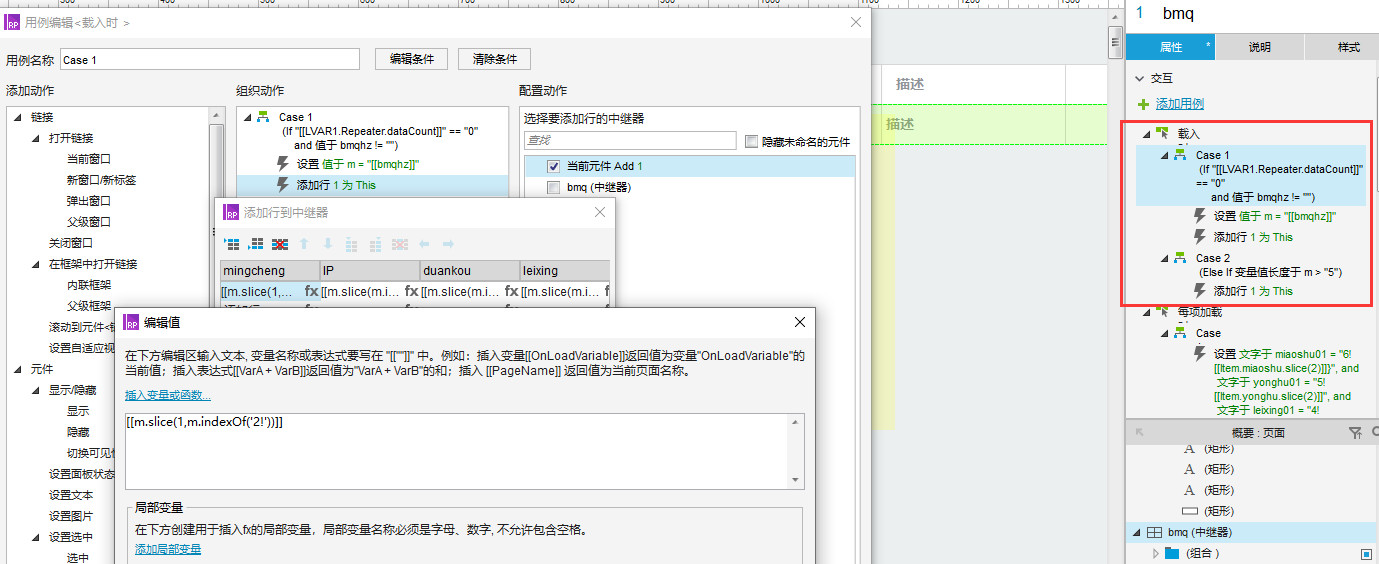Expand the (组合) folder in outline

1155,553
